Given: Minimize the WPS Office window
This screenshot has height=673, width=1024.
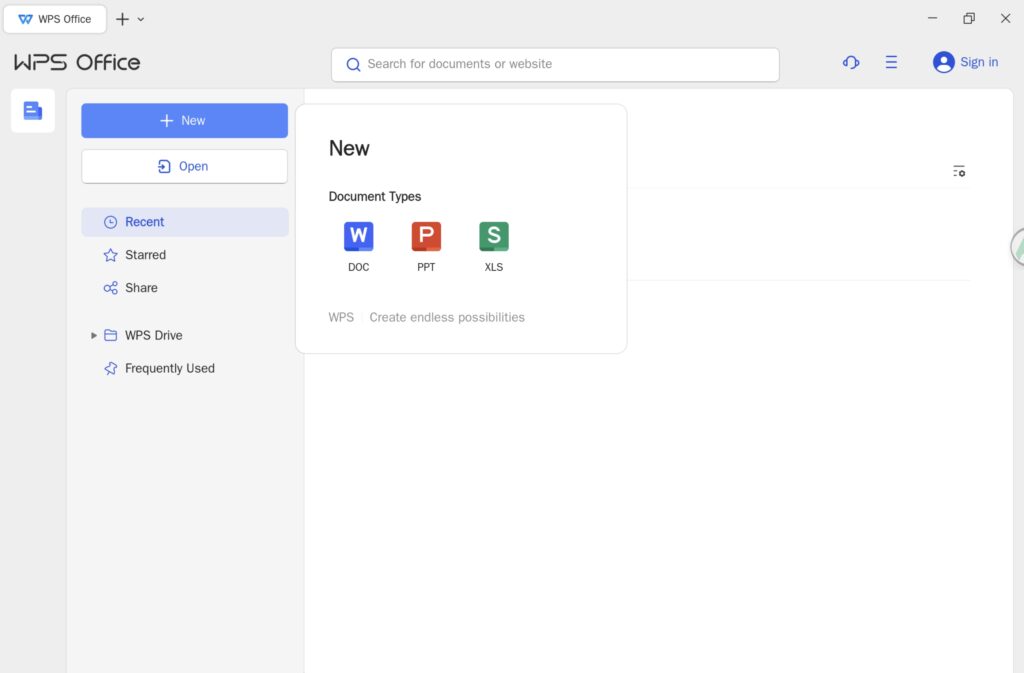Looking at the screenshot, I should (933, 18).
